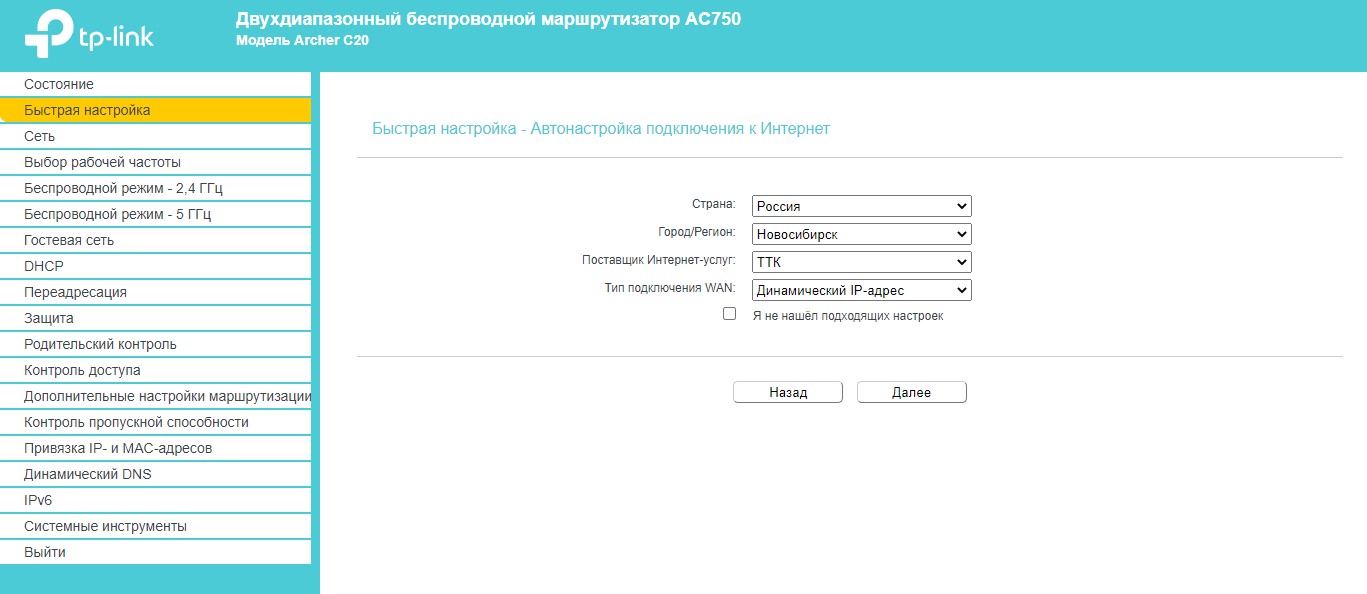Open the IPv6 section
Viewport: 1367px width, 594px height.
[x=155, y=500]
